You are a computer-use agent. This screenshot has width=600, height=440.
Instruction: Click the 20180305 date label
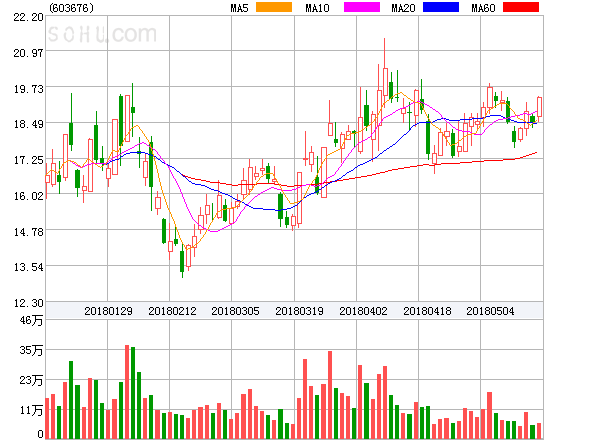coord(235,311)
